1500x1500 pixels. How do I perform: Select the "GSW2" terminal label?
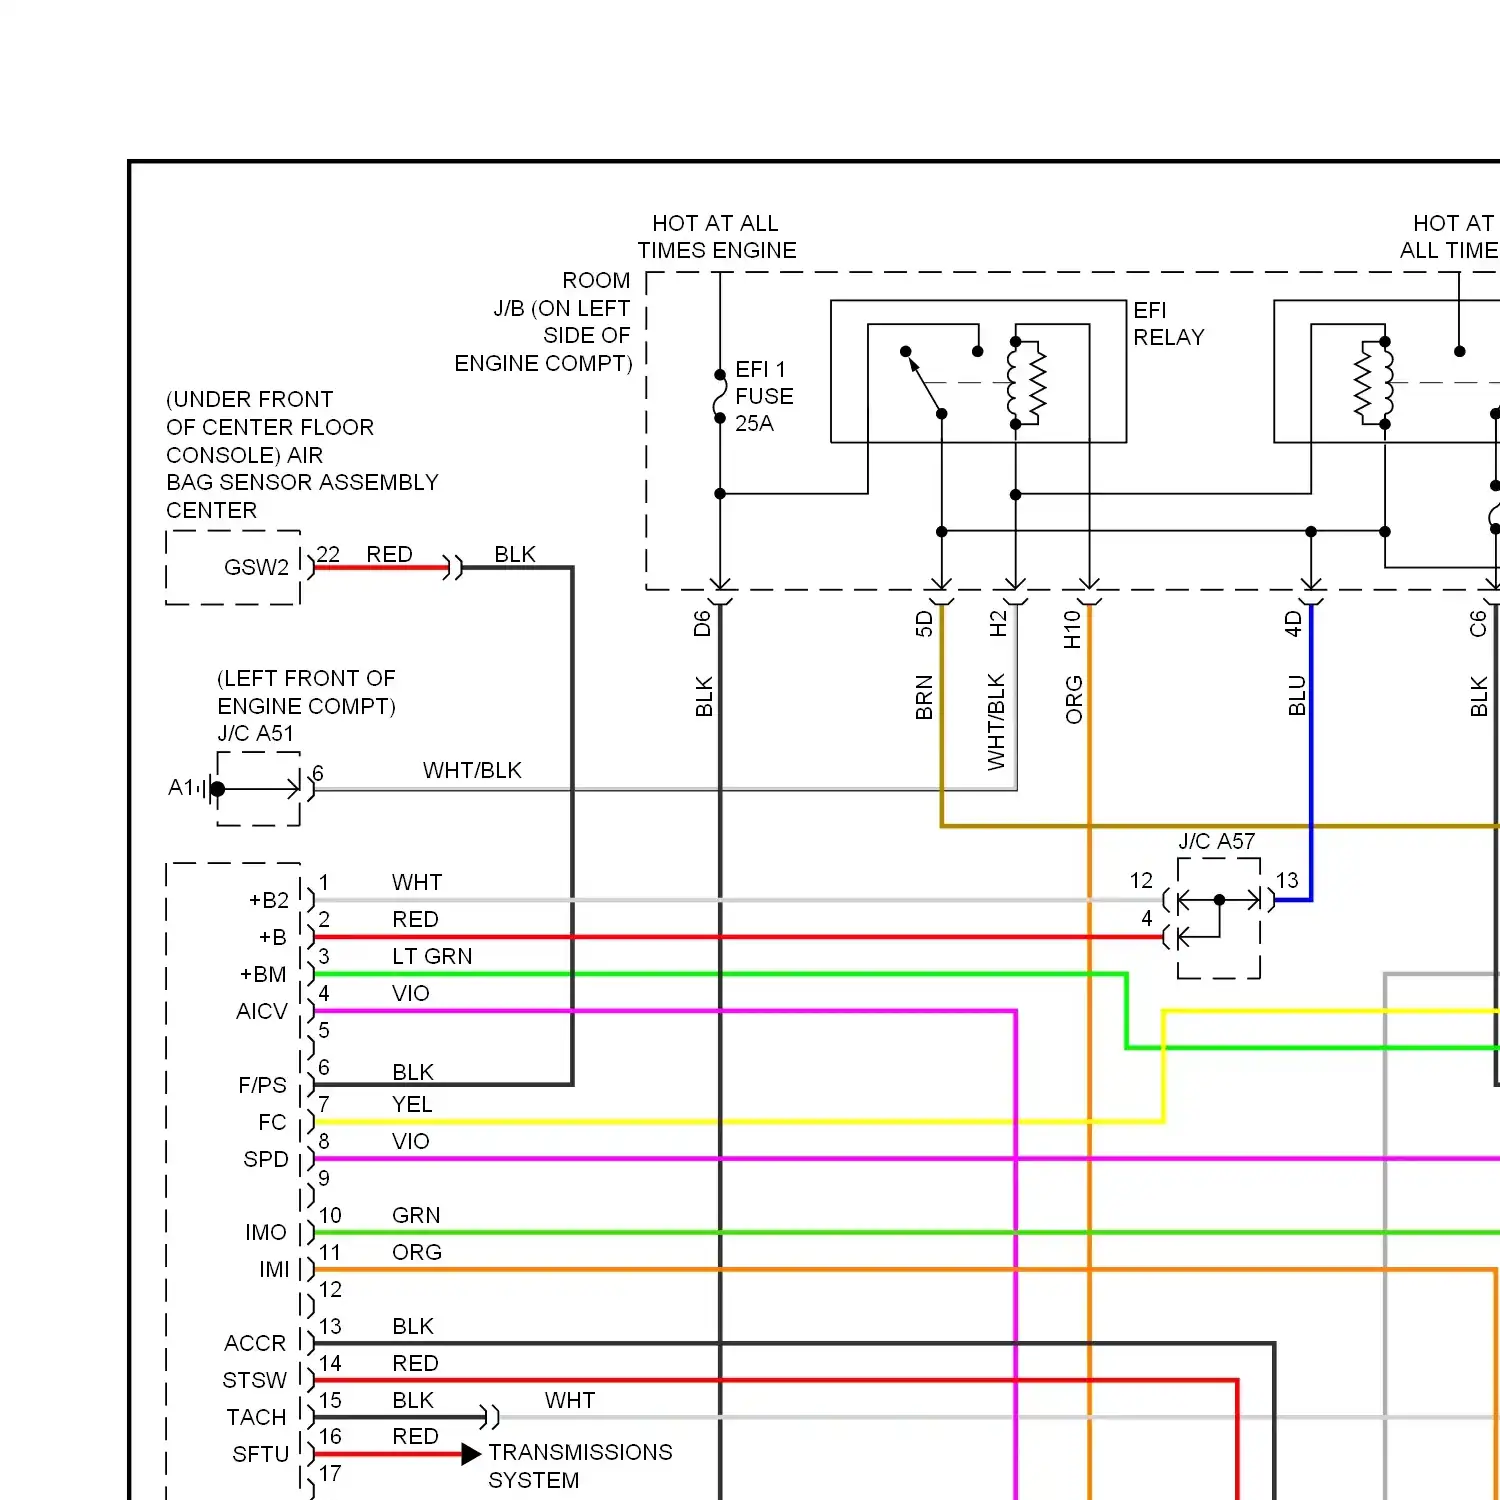(x=256, y=567)
